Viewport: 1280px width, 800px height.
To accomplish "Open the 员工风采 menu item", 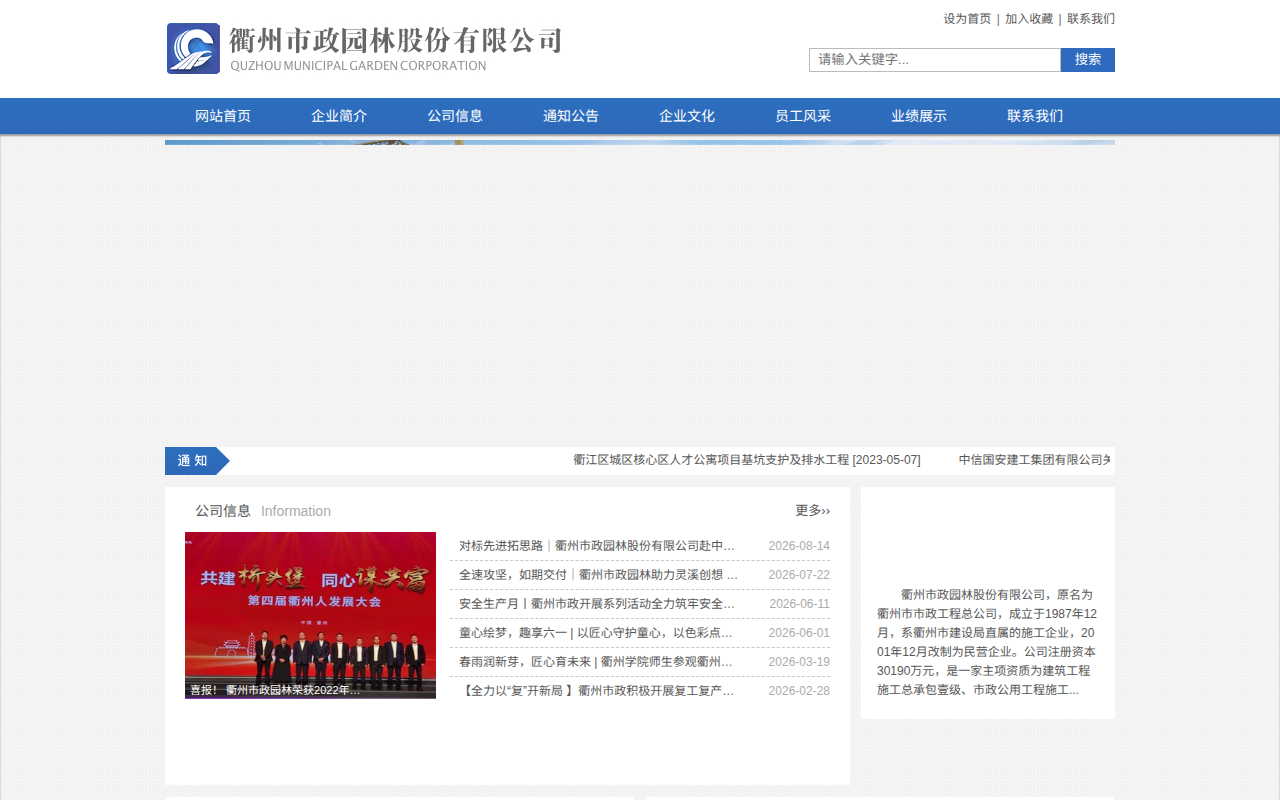I will click(803, 116).
